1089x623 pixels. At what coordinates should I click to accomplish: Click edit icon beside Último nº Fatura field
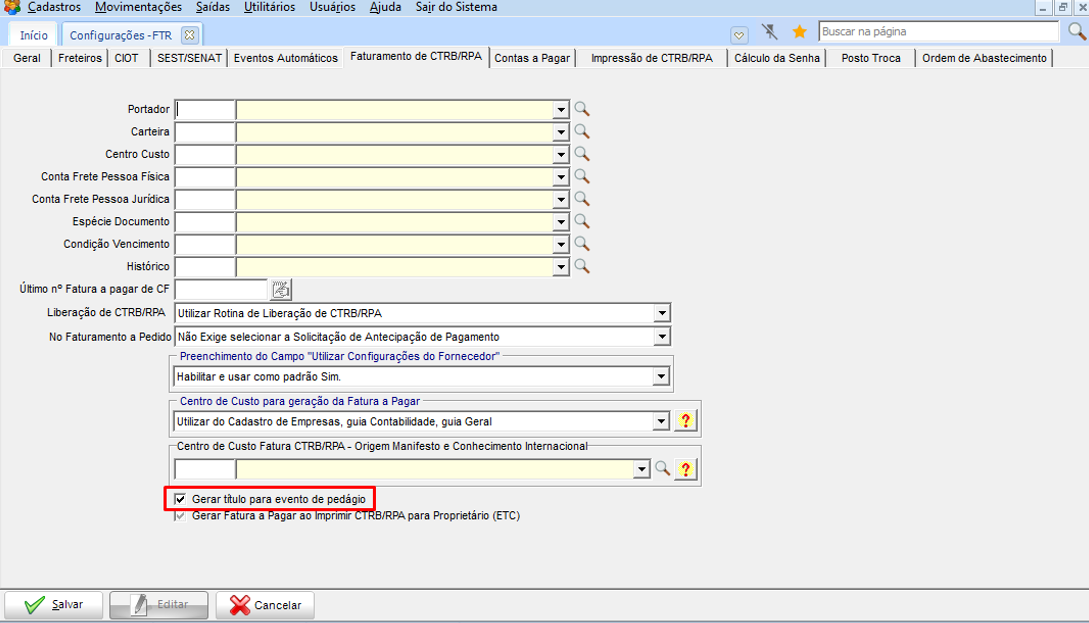tap(281, 289)
